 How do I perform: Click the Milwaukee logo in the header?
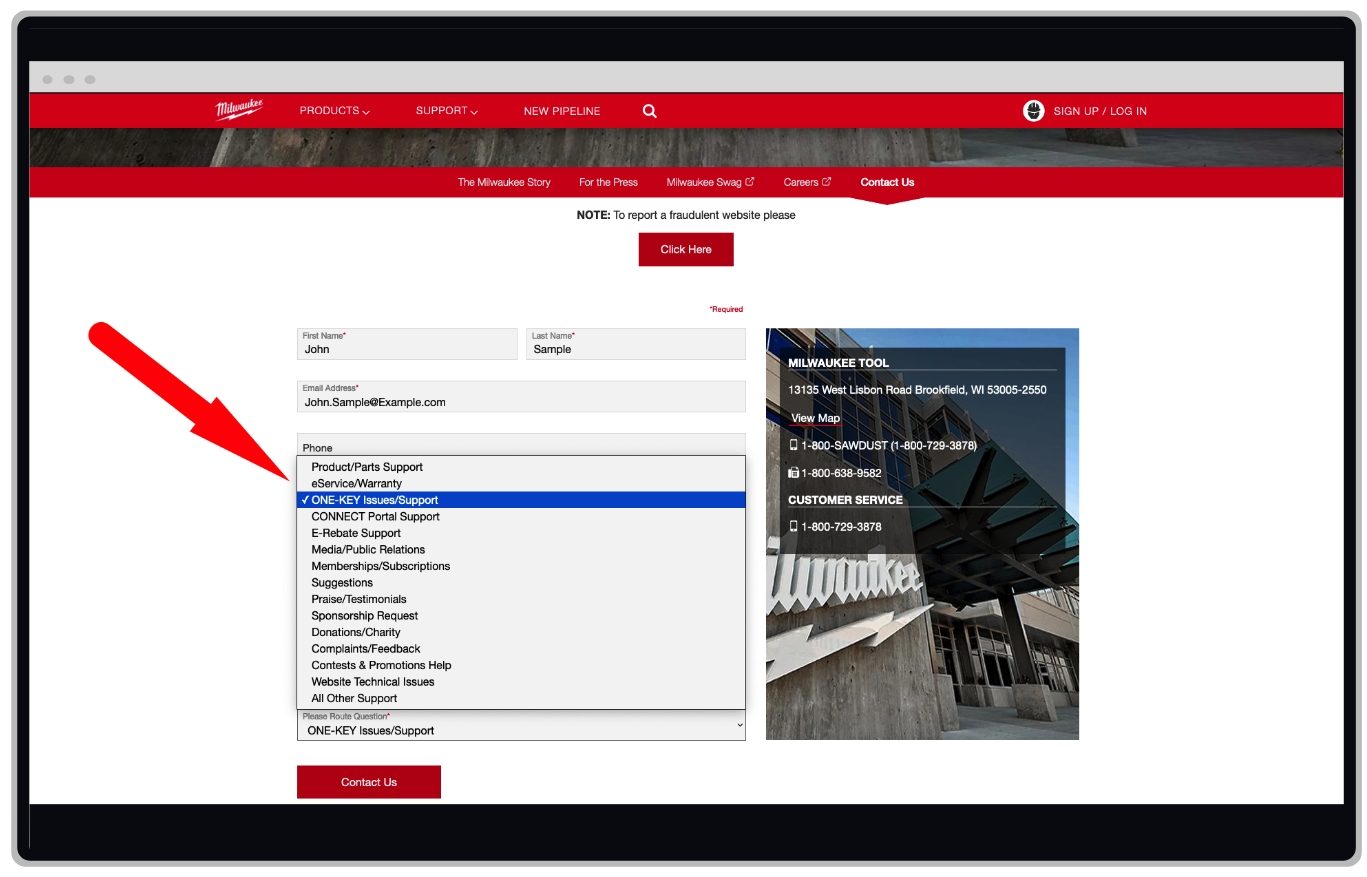(239, 110)
